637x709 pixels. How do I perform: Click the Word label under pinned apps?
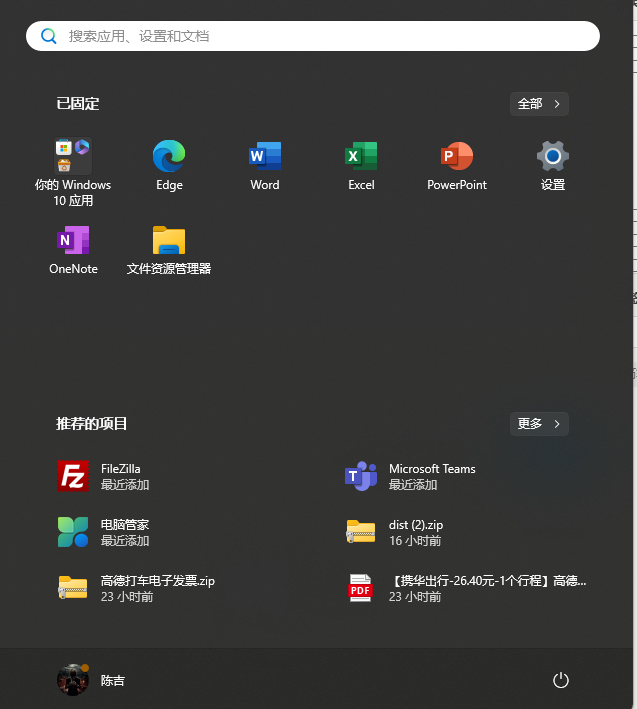(265, 185)
